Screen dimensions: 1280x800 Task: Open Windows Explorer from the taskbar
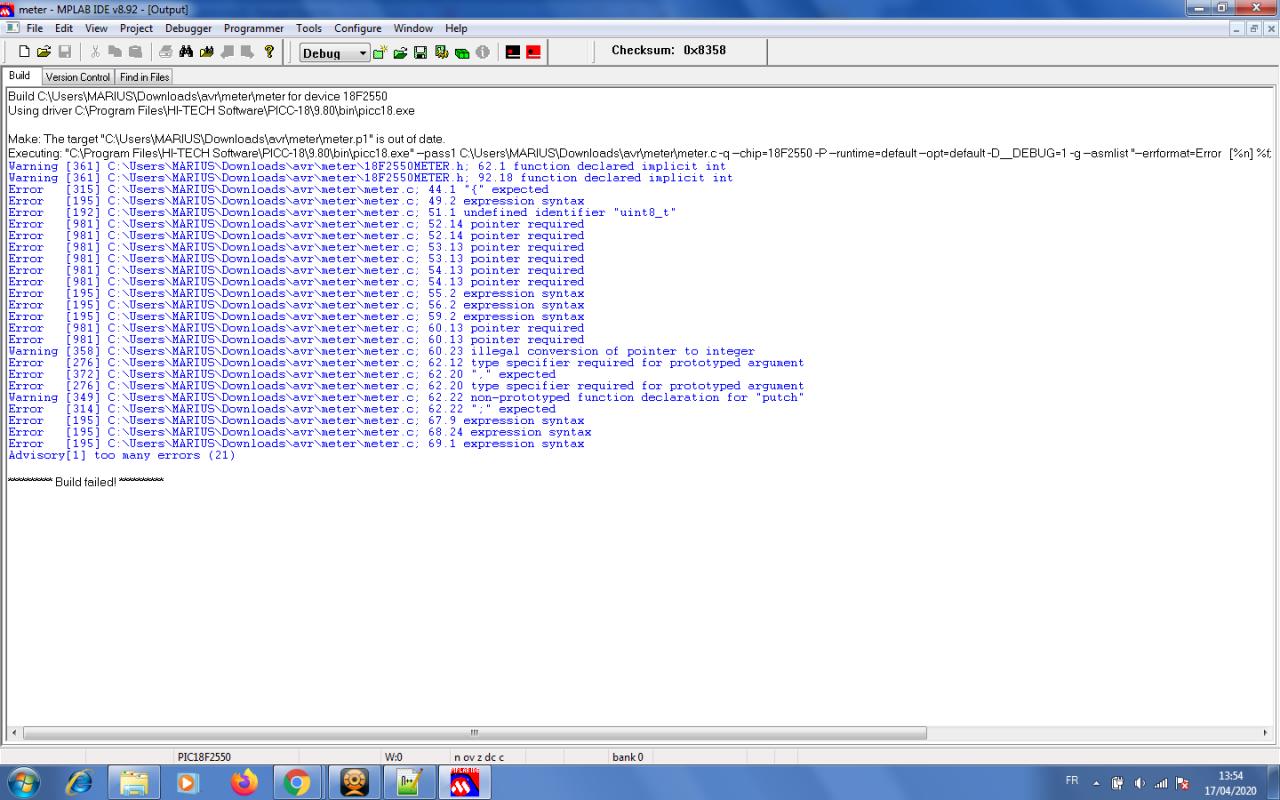click(133, 782)
